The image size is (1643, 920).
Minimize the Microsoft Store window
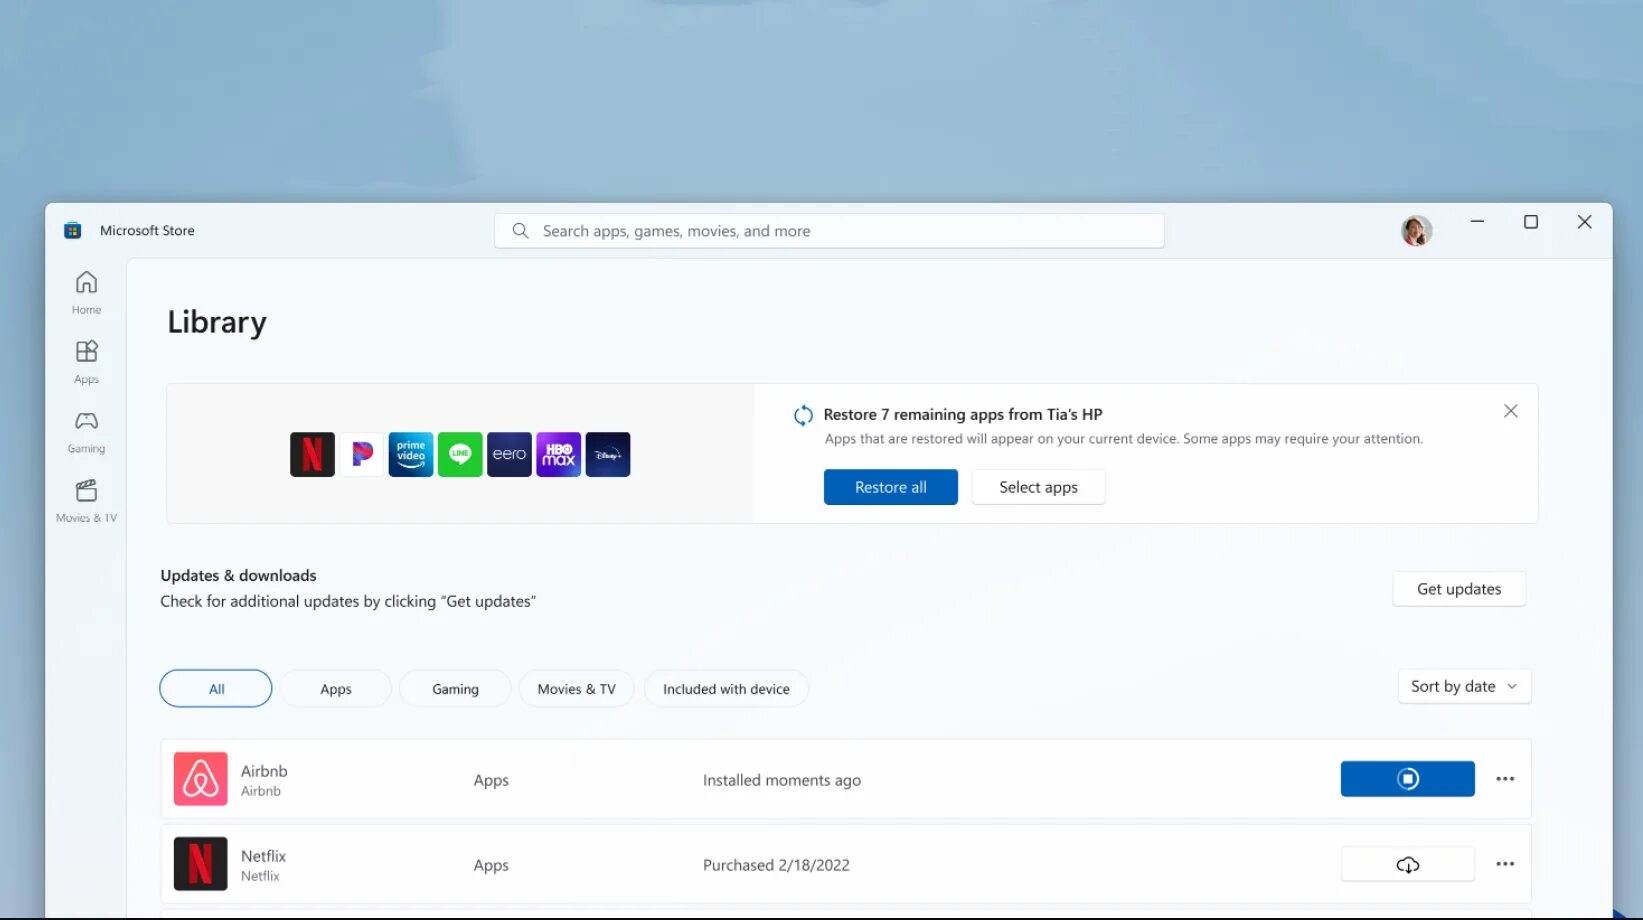click(1477, 222)
